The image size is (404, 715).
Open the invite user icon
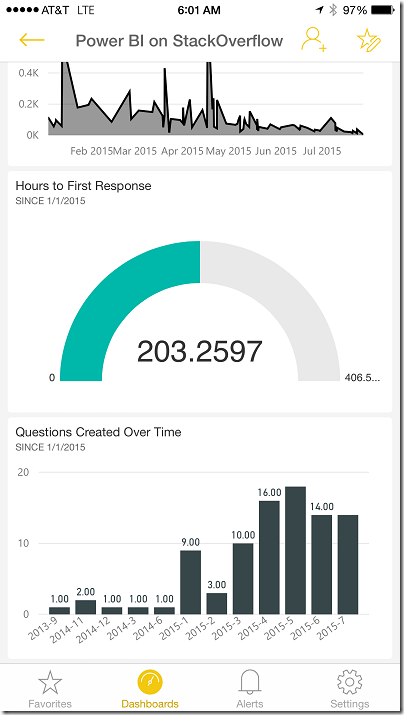pos(314,40)
